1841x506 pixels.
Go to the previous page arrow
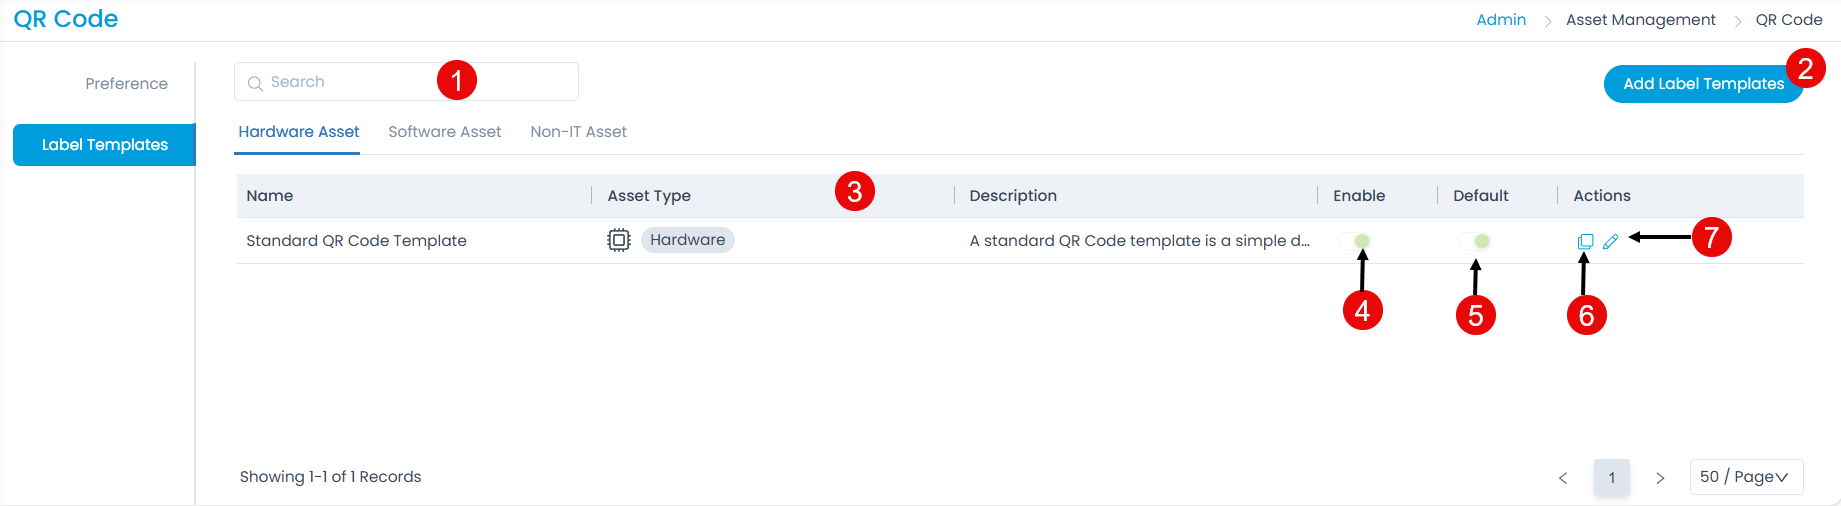[x=1563, y=478]
